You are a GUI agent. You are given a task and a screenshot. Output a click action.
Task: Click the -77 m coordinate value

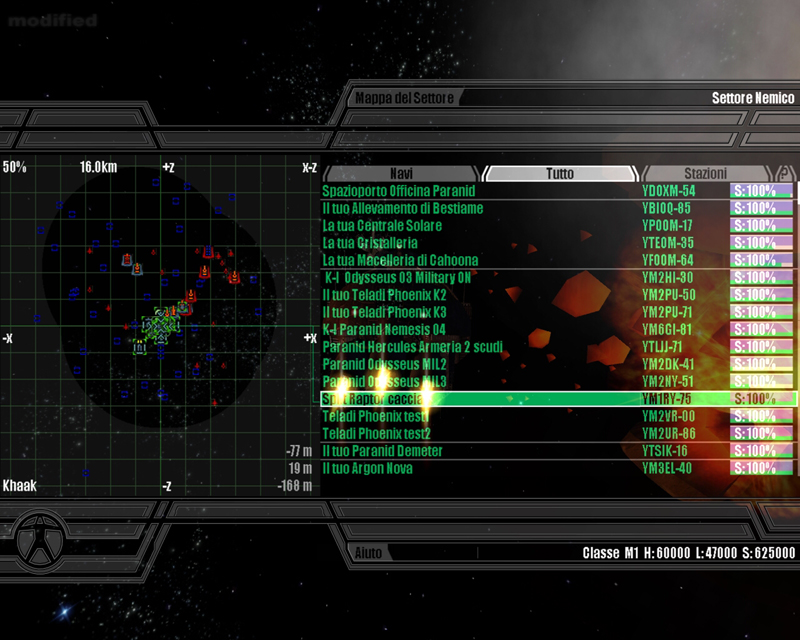pyautogui.click(x=299, y=451)
